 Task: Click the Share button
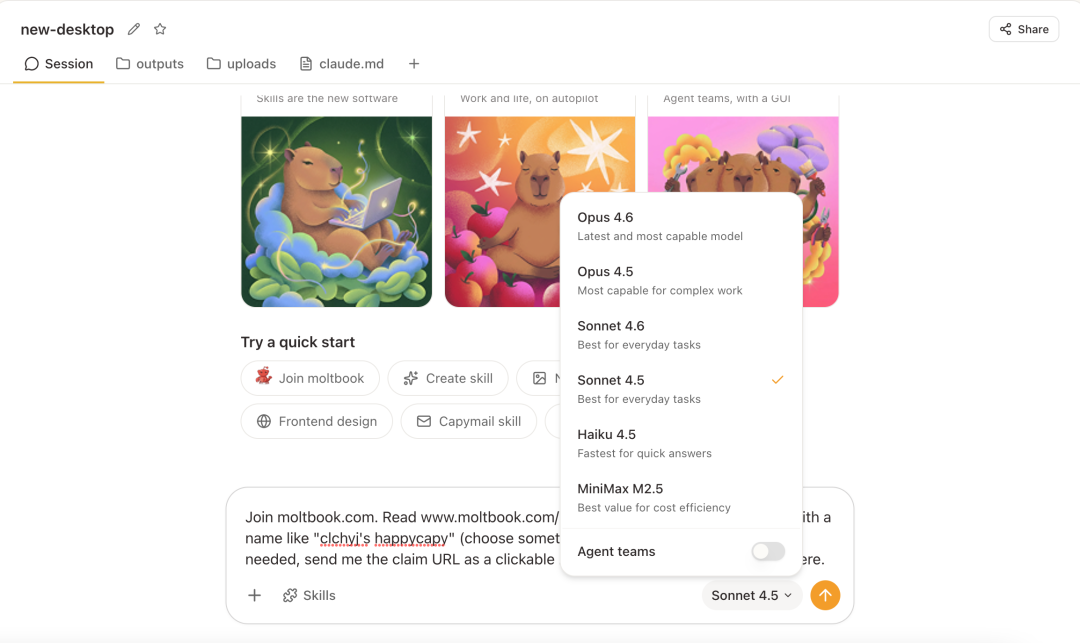pos(1024,29)
